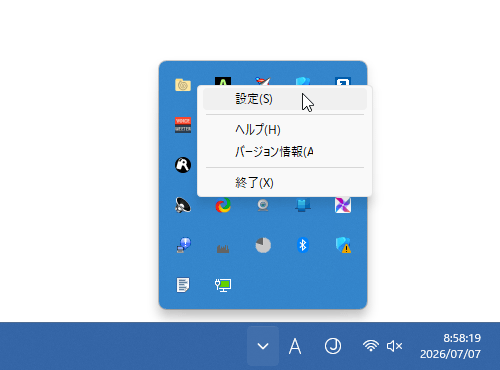Click the globe with exclamation network icon
This screenshot has height=370, width=500.
[x=183, y=245]
